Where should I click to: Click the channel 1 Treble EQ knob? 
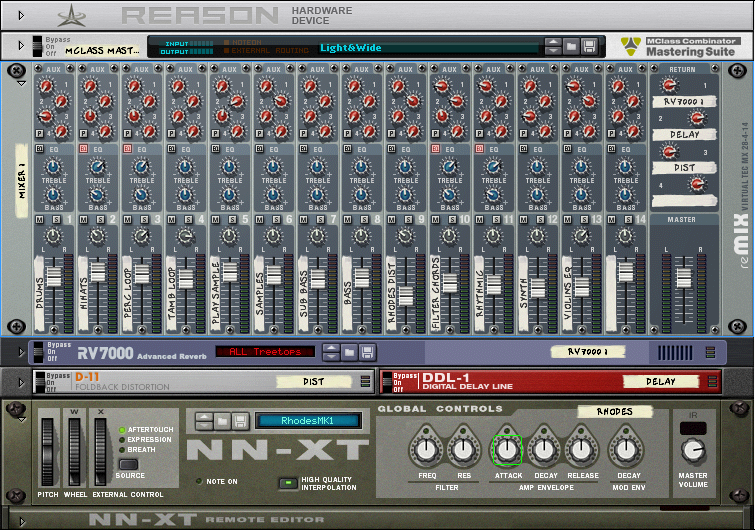(x=52, y=167)
